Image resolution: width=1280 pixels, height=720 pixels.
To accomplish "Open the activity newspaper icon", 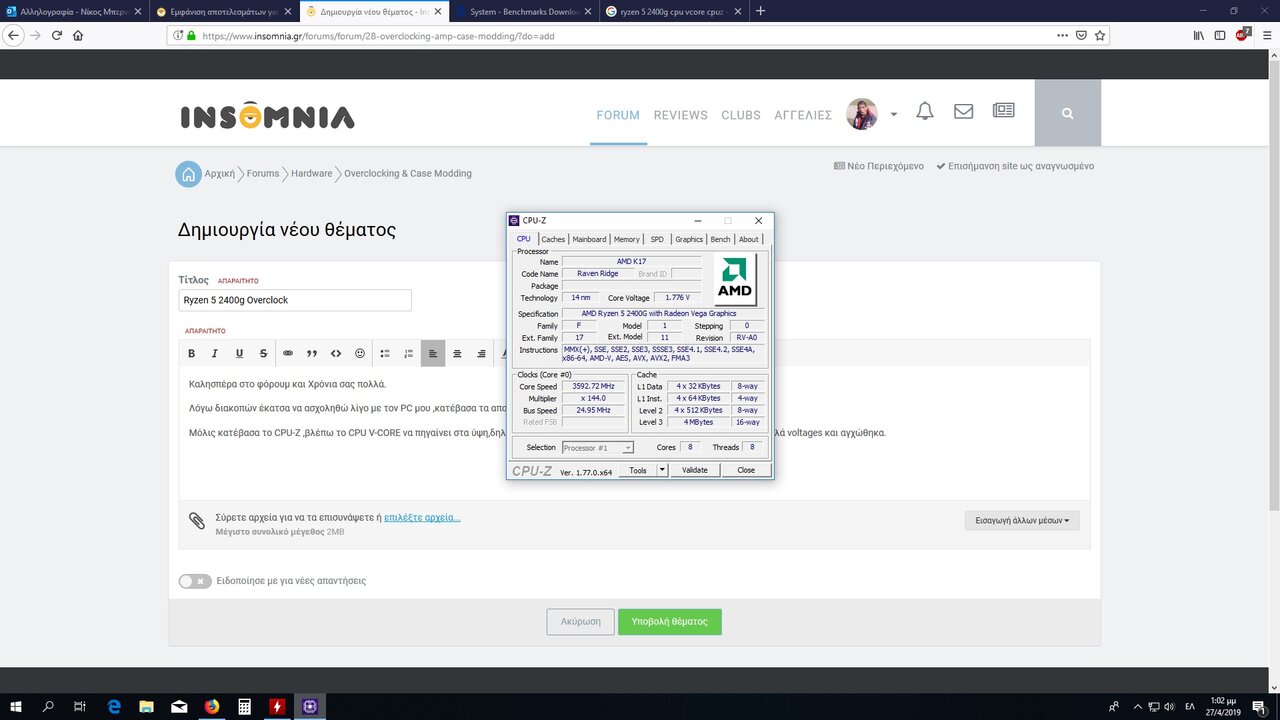I will 1003,111.
